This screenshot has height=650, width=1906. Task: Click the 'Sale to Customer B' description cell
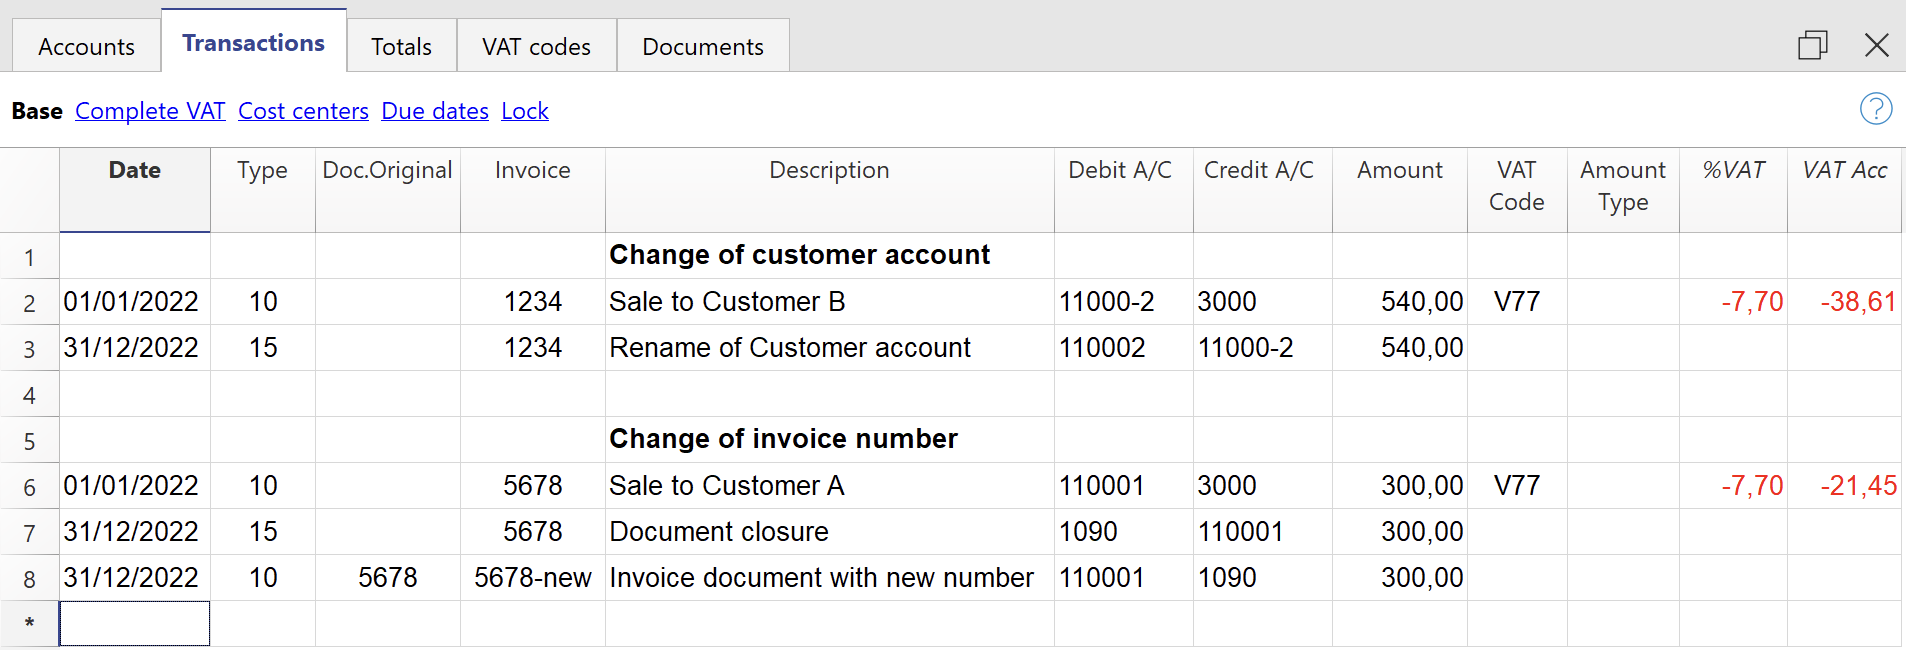(x=727, y=302)
